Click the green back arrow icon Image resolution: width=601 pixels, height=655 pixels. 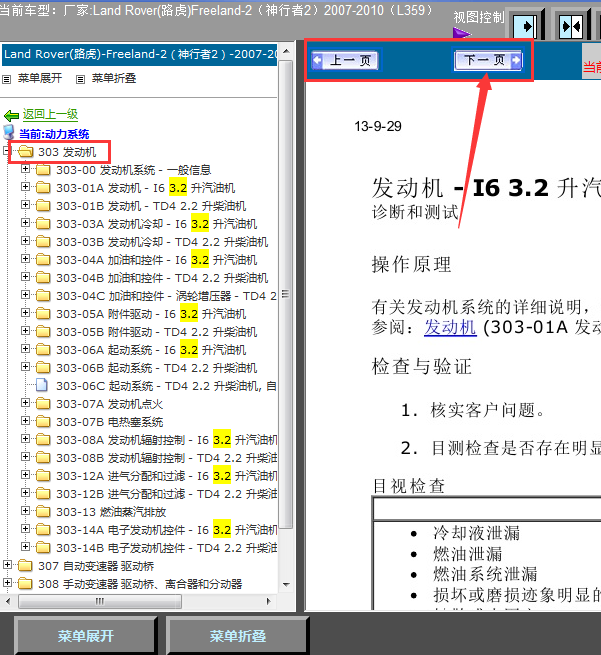[11, 115]
